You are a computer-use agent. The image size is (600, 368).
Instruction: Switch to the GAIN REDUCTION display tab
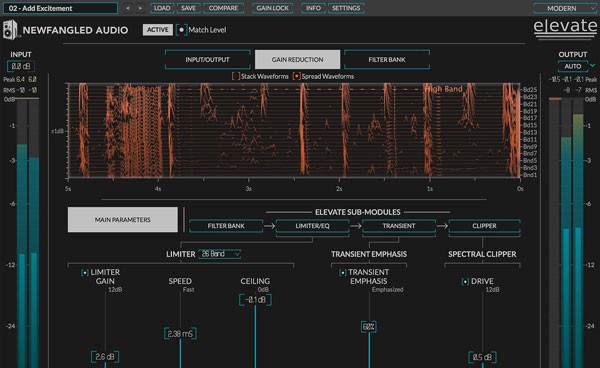297,60
